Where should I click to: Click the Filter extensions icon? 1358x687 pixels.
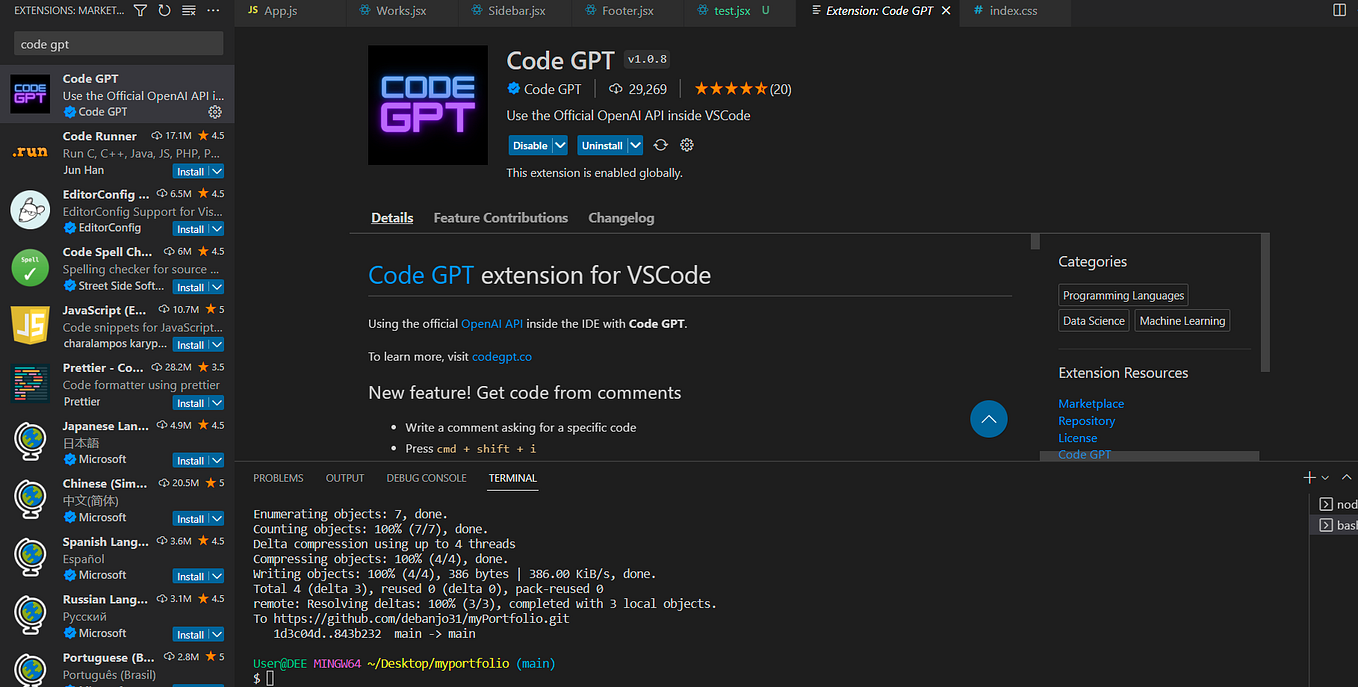pyautogui.click(x=140, y=10)
